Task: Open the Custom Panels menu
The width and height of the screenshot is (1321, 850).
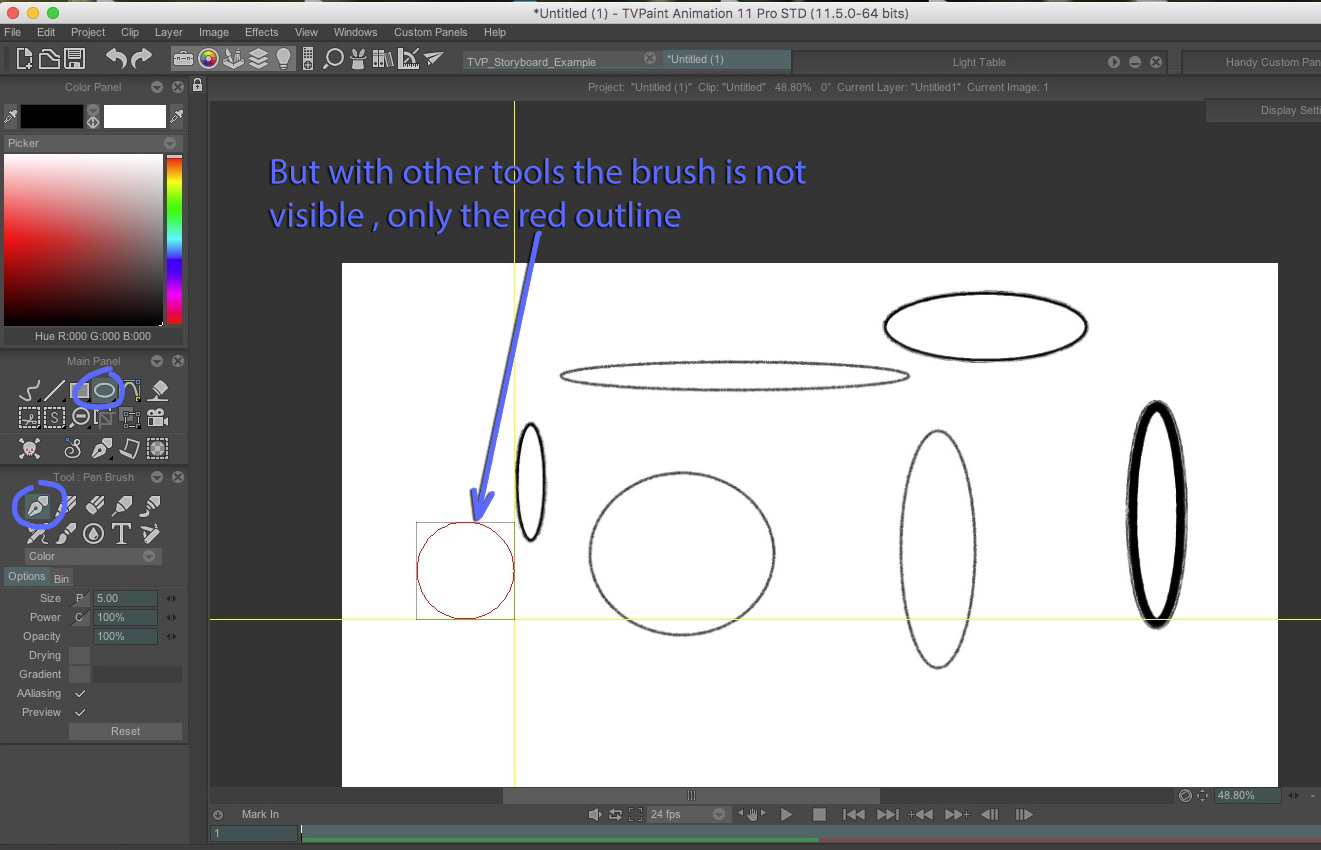Action: point(431,32)
